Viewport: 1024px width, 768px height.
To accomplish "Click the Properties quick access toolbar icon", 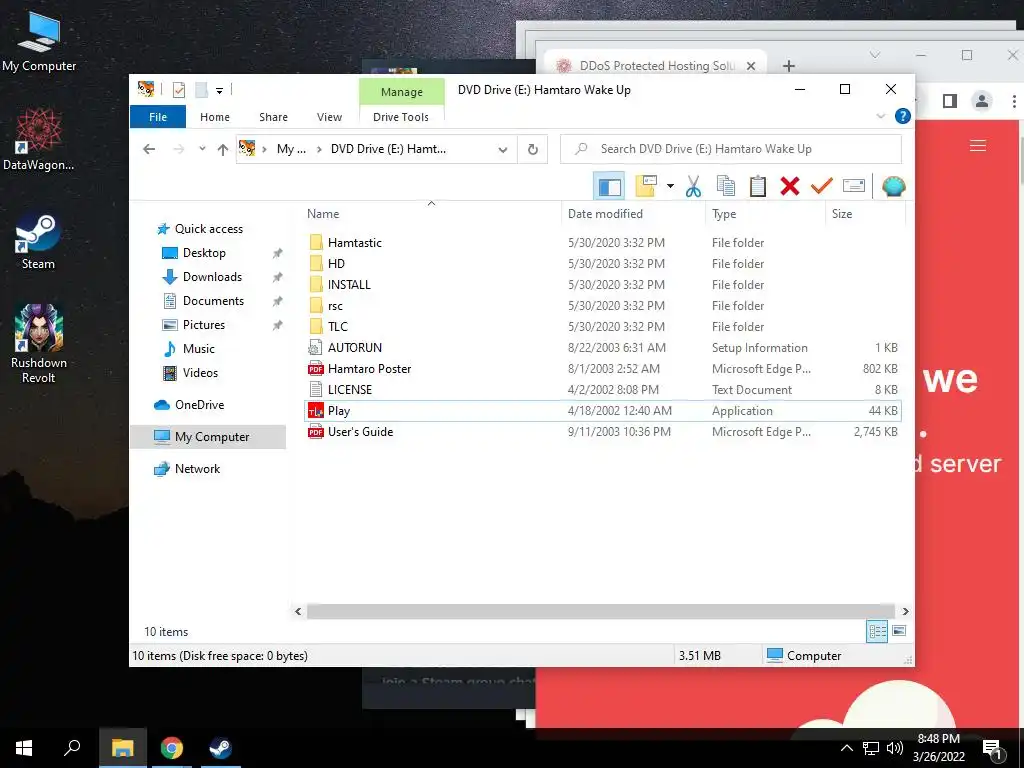I will pos(178,90).
